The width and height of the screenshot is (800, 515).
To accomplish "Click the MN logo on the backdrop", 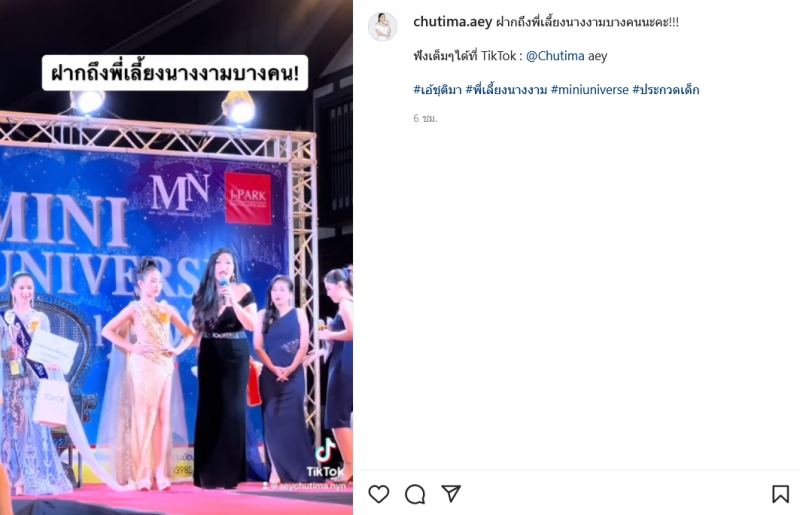I will click(x=180, y=192).
